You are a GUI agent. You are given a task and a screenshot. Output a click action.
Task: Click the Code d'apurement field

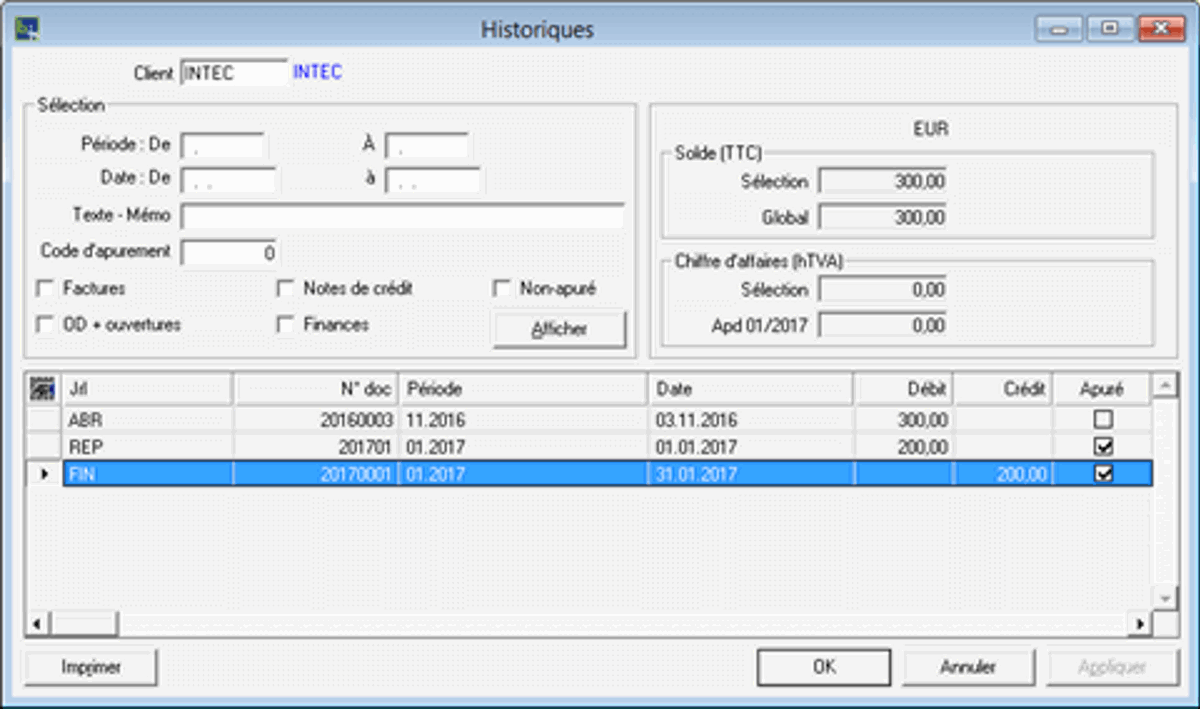click(230, 253)
